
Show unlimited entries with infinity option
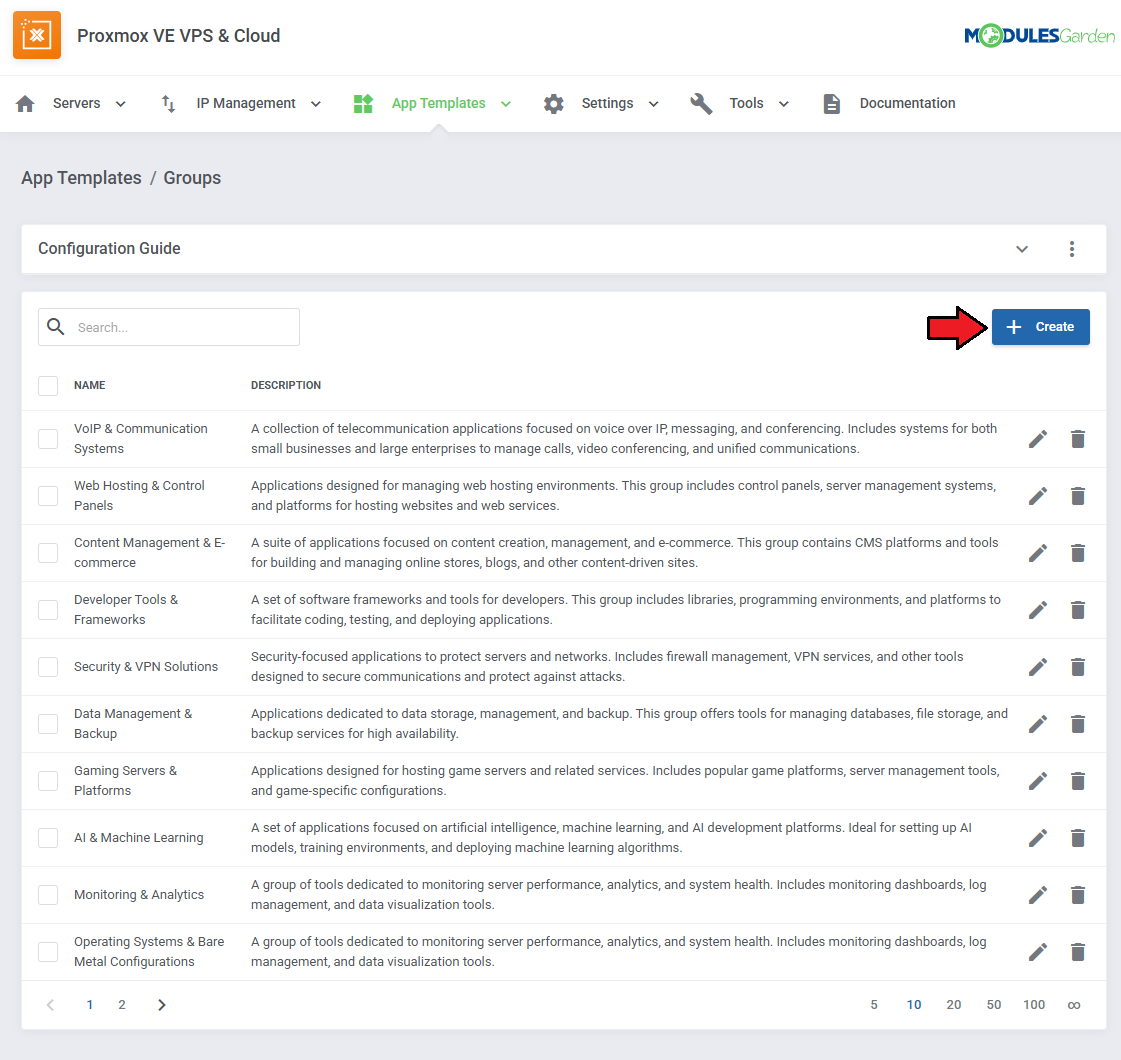point(1074,1005)
